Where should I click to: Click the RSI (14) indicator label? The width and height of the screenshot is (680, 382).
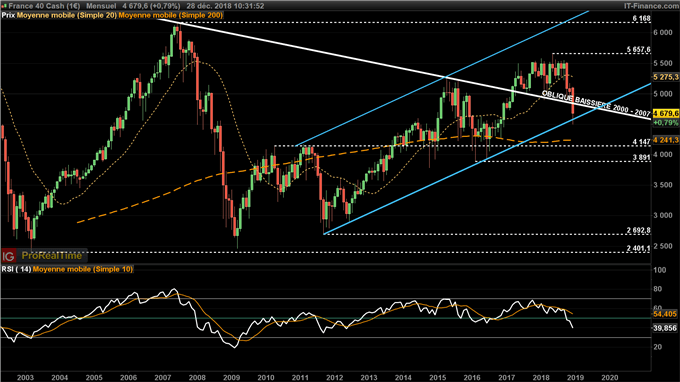[x=16, y=269]
